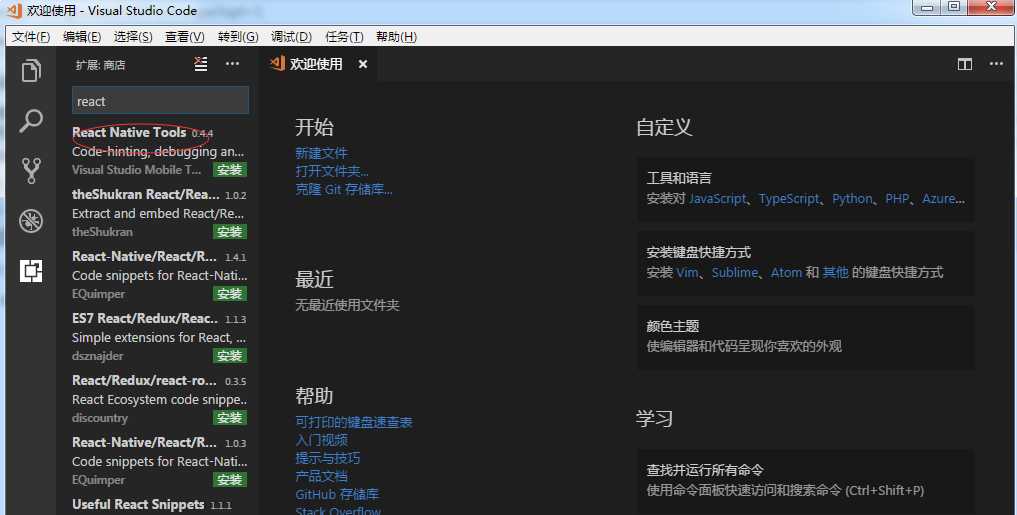Image resolution: width=1017 pixels, height=515 pixels.
Task: Click JavaScript link under 工具和语言
Action: 717,199
